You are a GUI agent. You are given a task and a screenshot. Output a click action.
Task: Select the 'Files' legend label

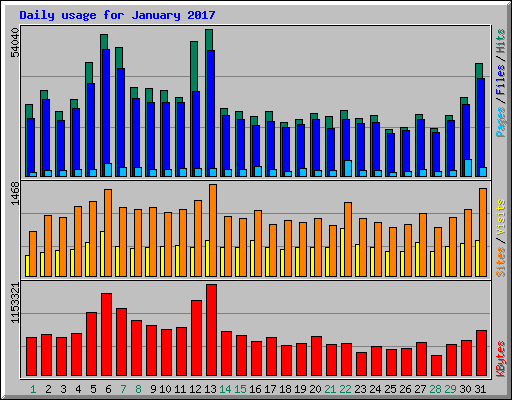point(501,79)
